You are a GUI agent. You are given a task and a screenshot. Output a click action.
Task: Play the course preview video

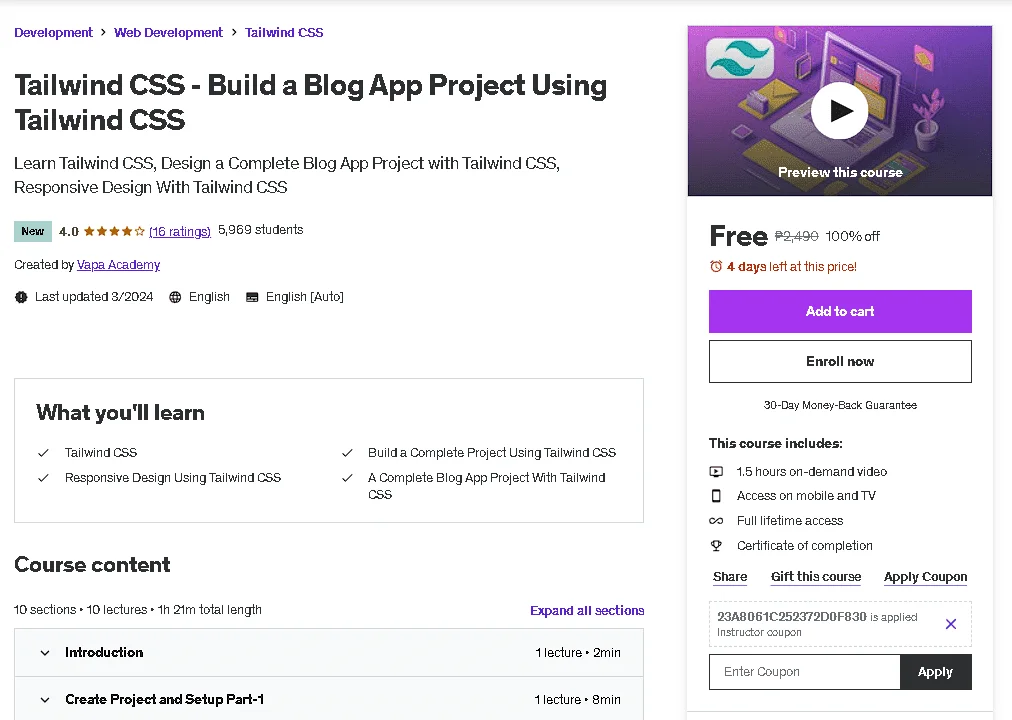click(840, 110)
